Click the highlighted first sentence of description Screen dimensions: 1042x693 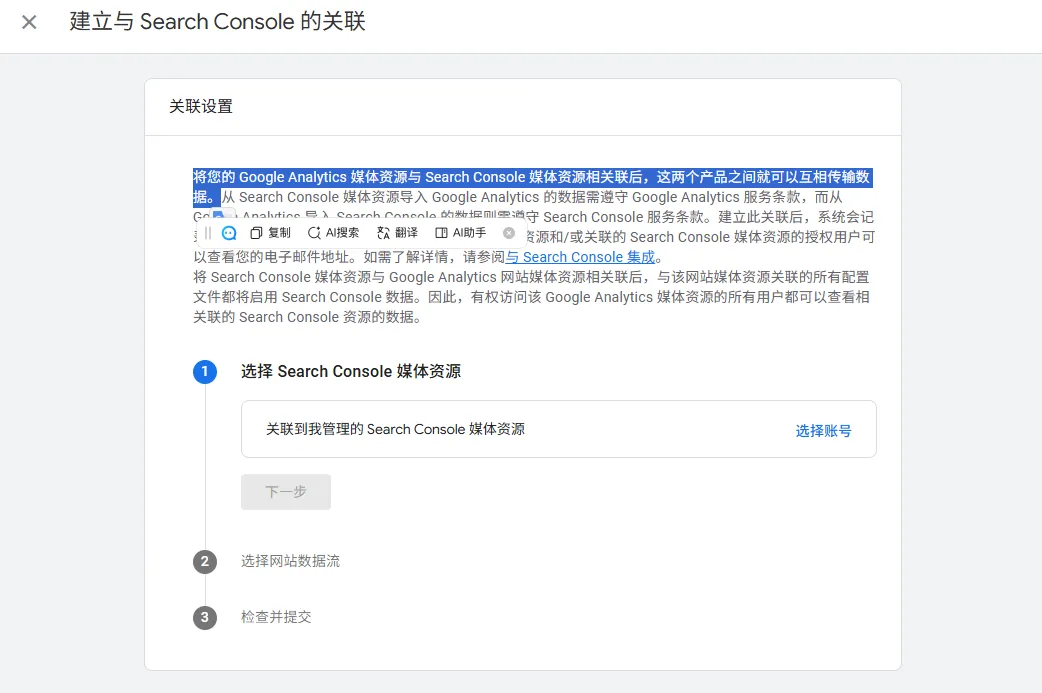coord(532,177)
